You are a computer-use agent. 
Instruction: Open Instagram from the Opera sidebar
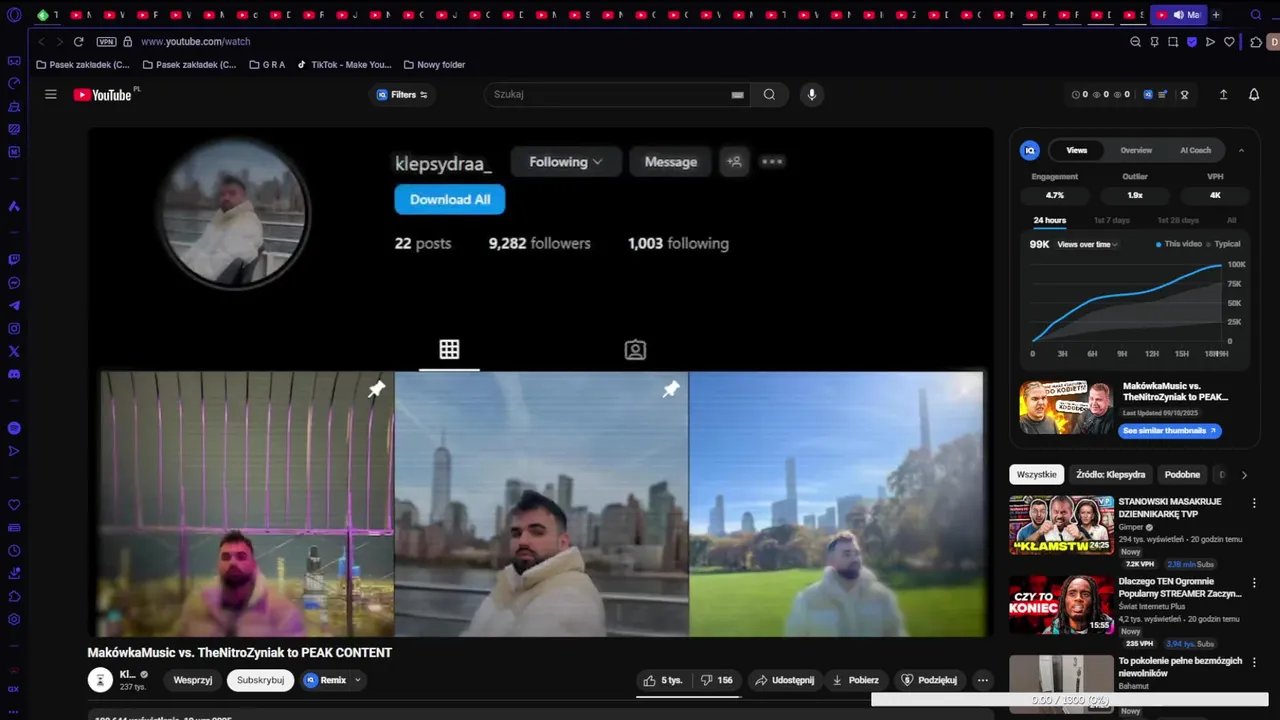[x=14, y=329]
